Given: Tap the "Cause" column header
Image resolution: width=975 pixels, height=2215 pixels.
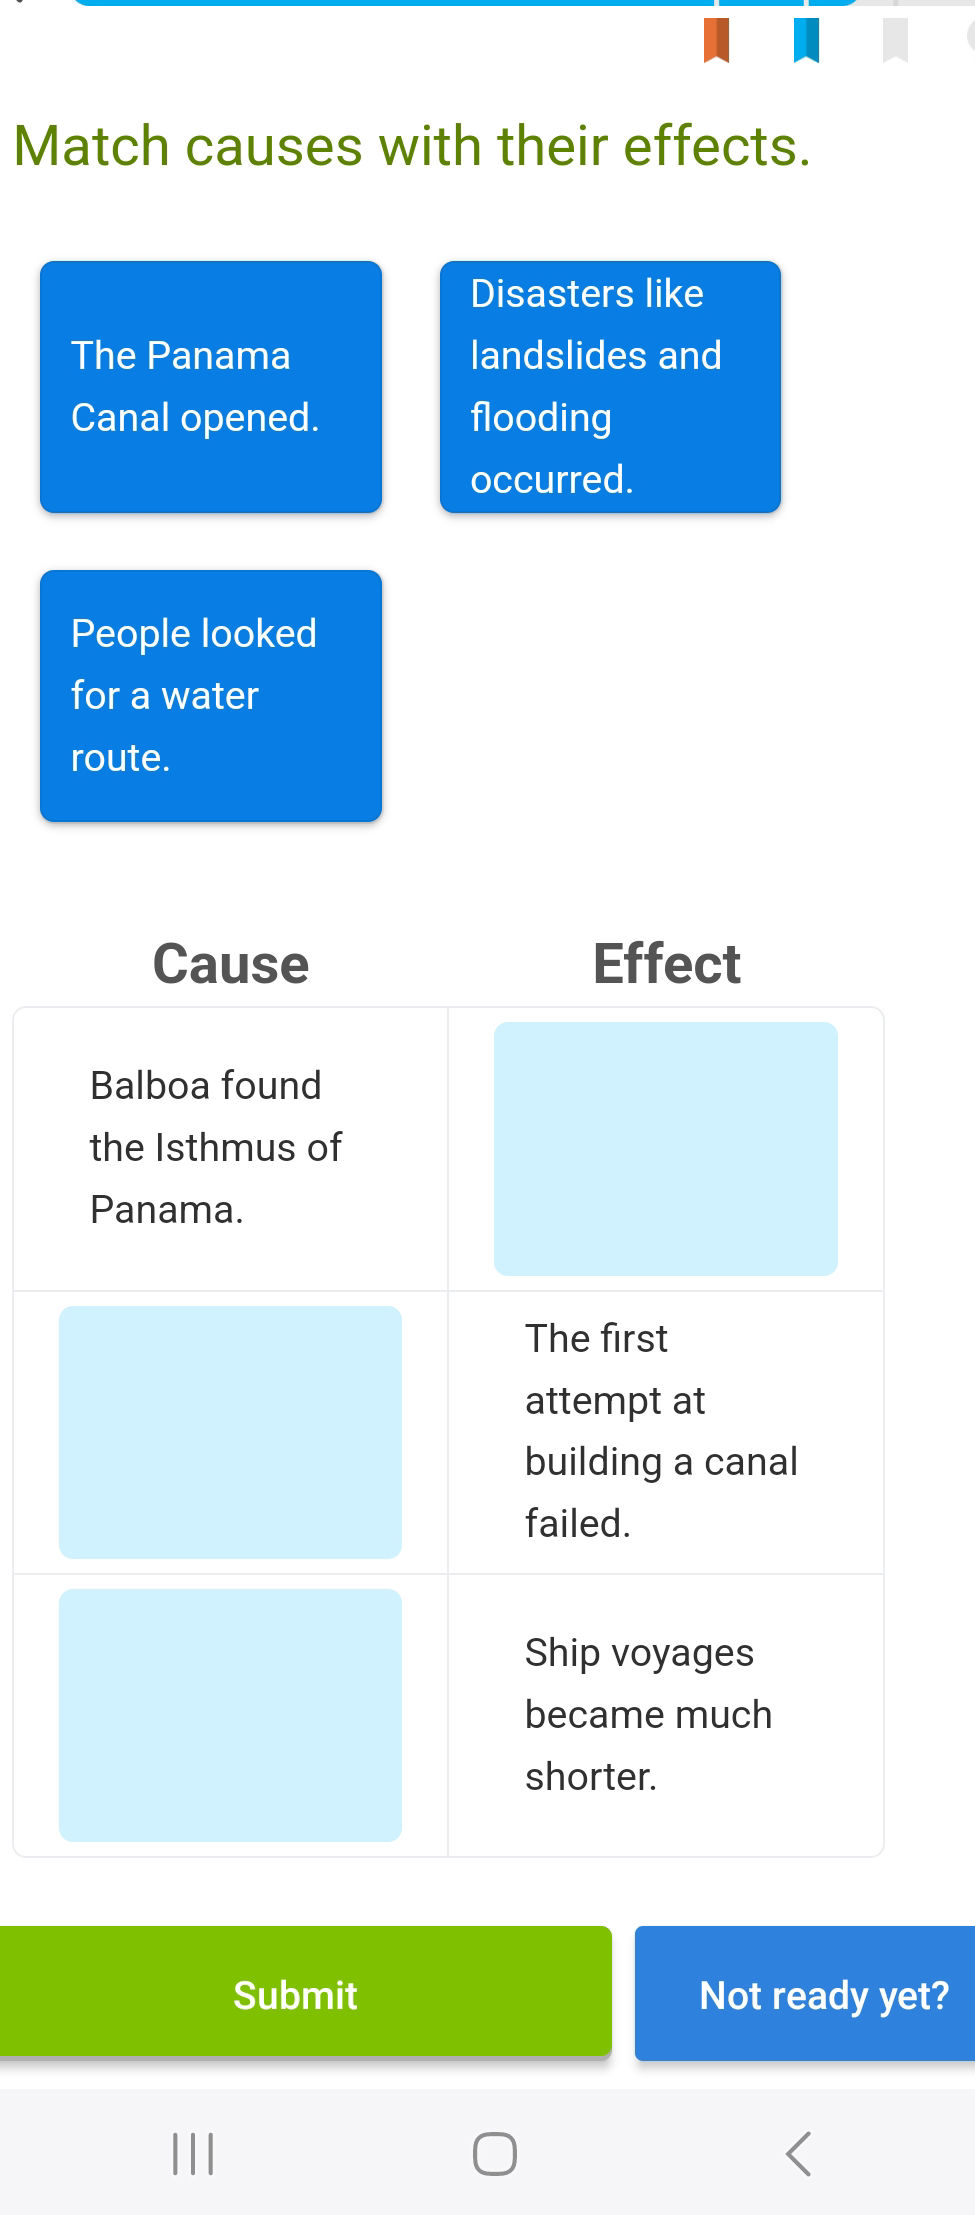Looking at the screenshot, I should pyautogui.click(x=231, y=963).
